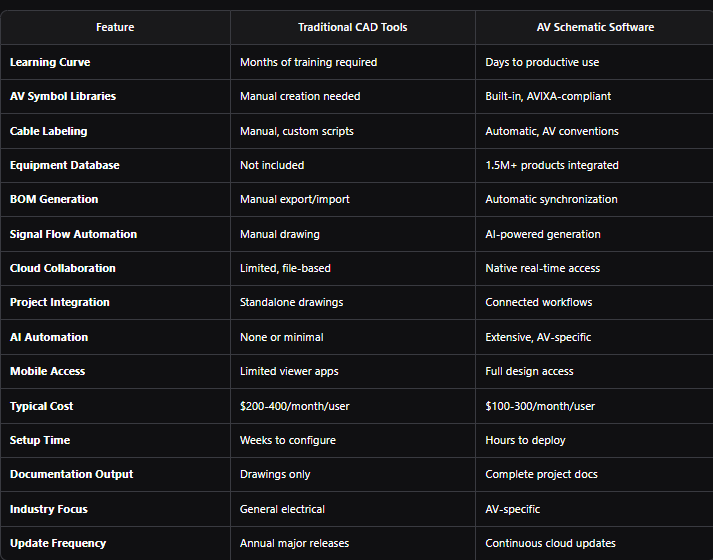Screen dimensions: 713x560
Task: Select the Traditional CAD Tools header
Action: point(352,27)
